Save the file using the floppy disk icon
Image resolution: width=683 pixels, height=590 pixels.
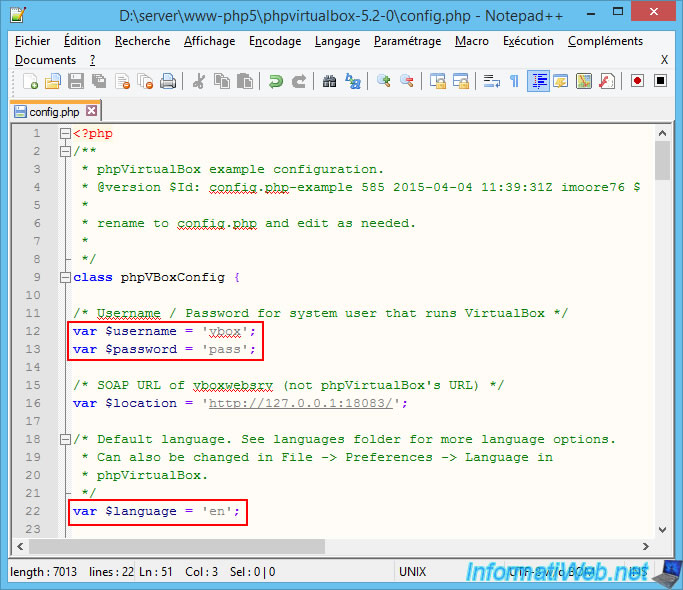pos(77,81)
